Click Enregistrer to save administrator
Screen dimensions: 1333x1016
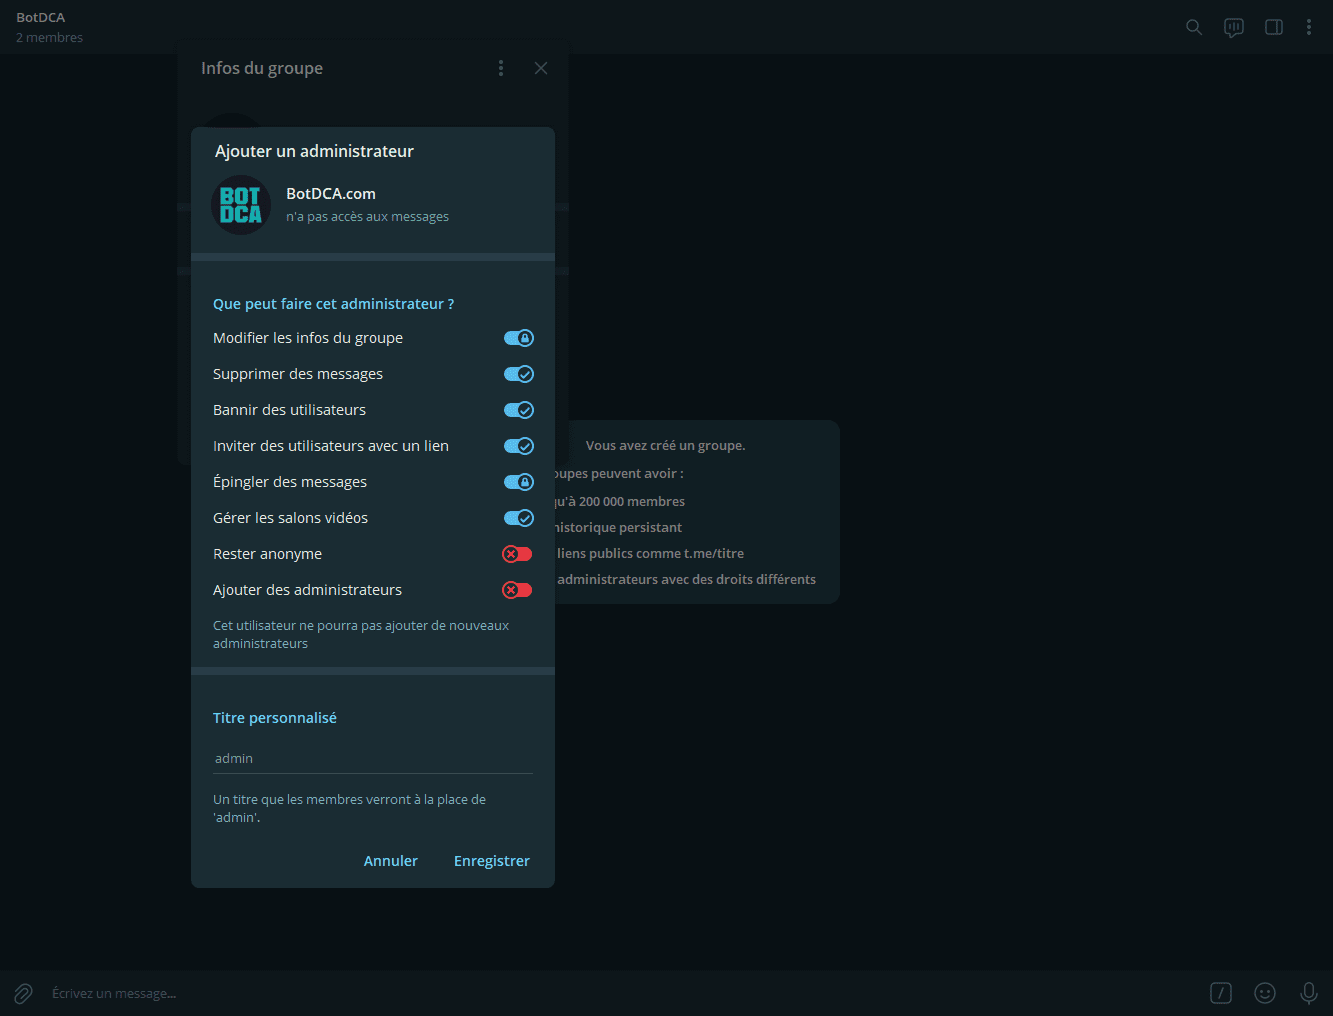coord(491,861)
